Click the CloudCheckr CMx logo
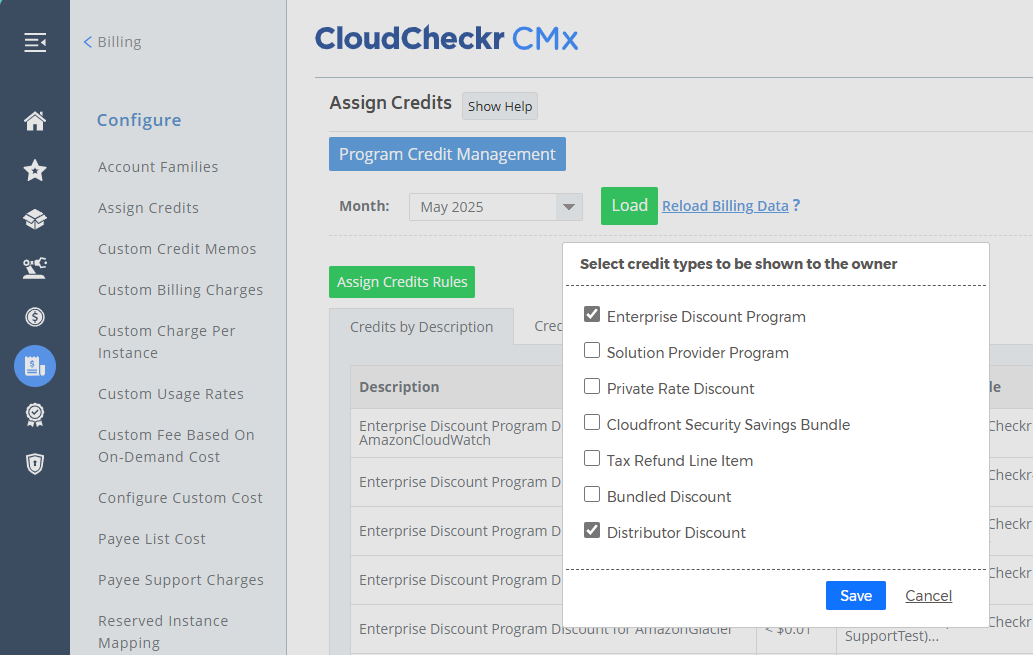 (x=446, y=39)
